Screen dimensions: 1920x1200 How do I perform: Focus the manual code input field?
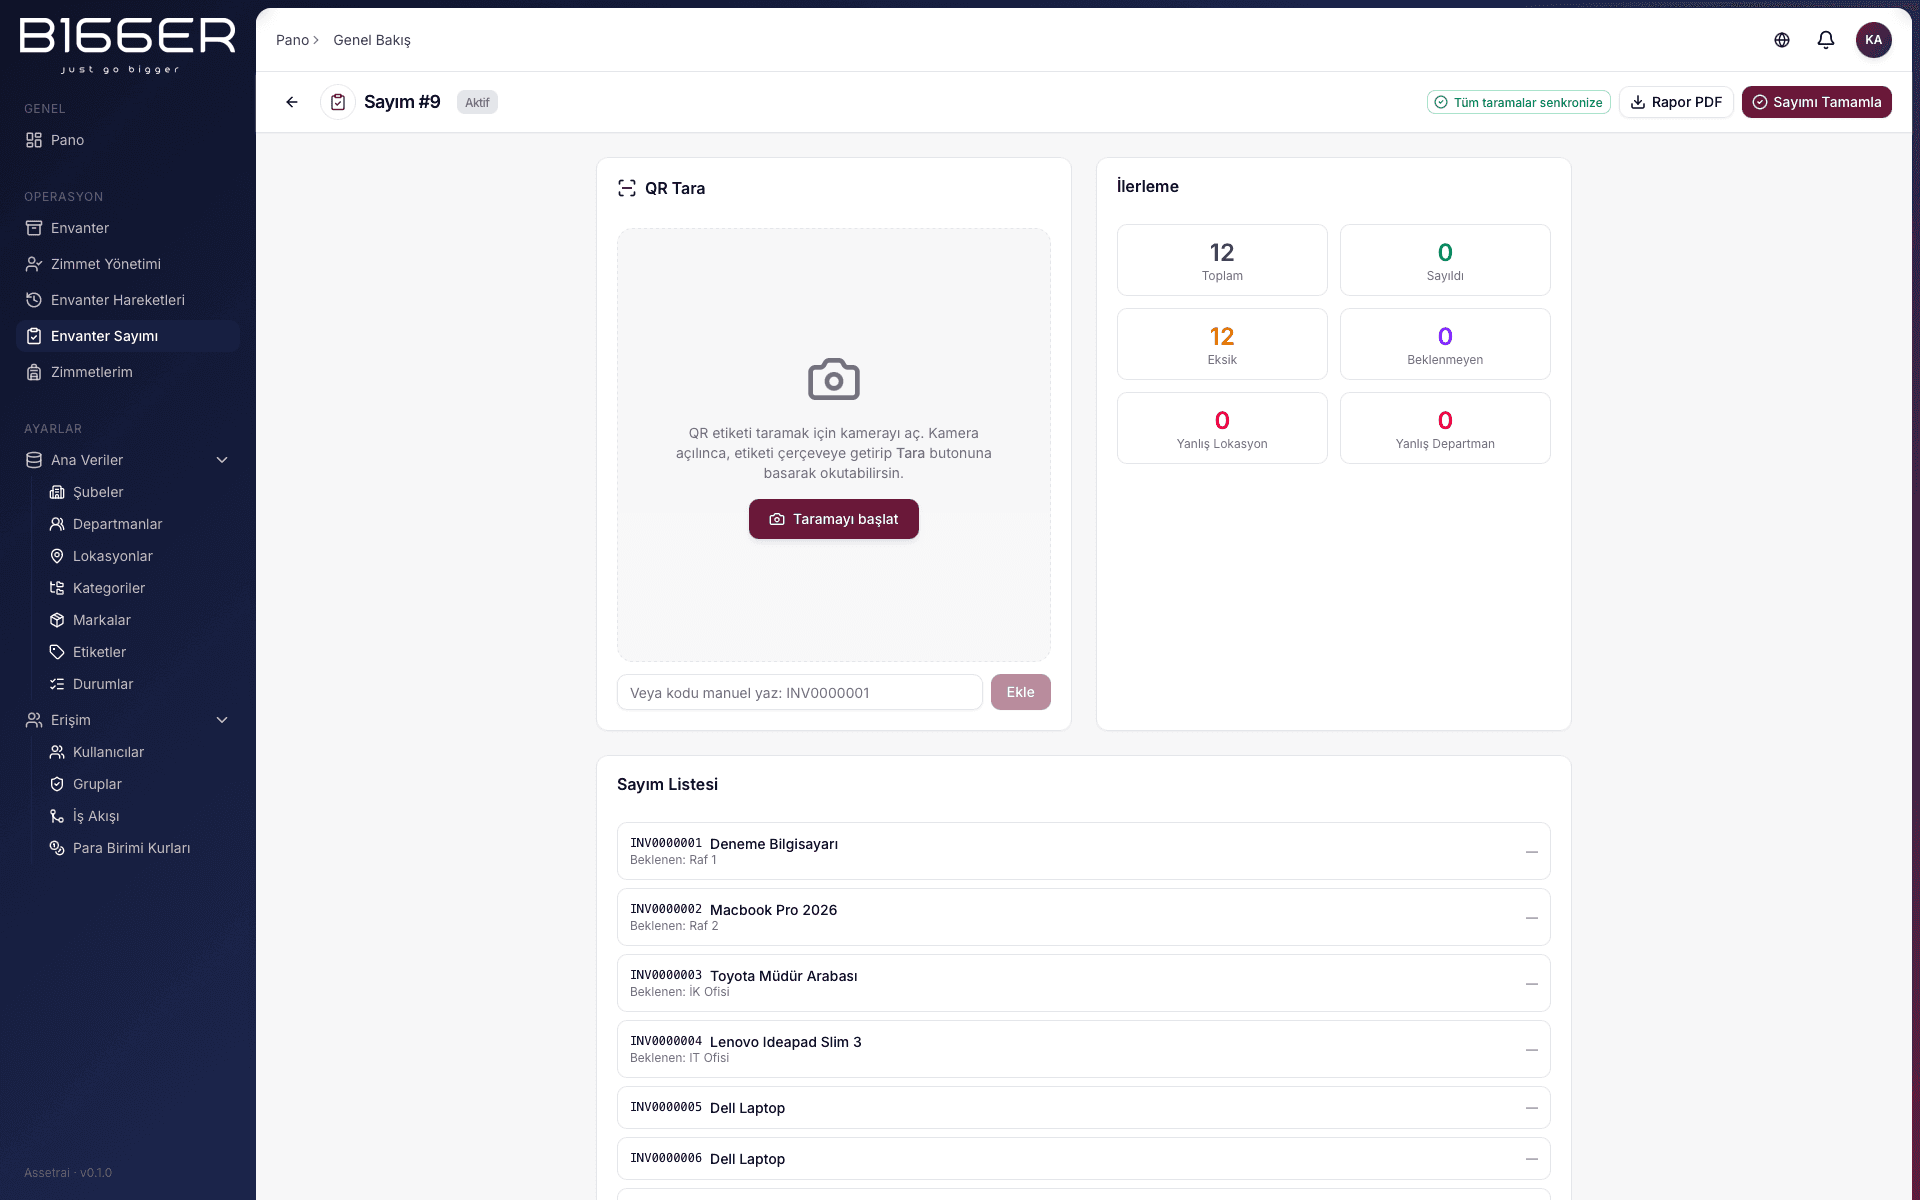800,692
